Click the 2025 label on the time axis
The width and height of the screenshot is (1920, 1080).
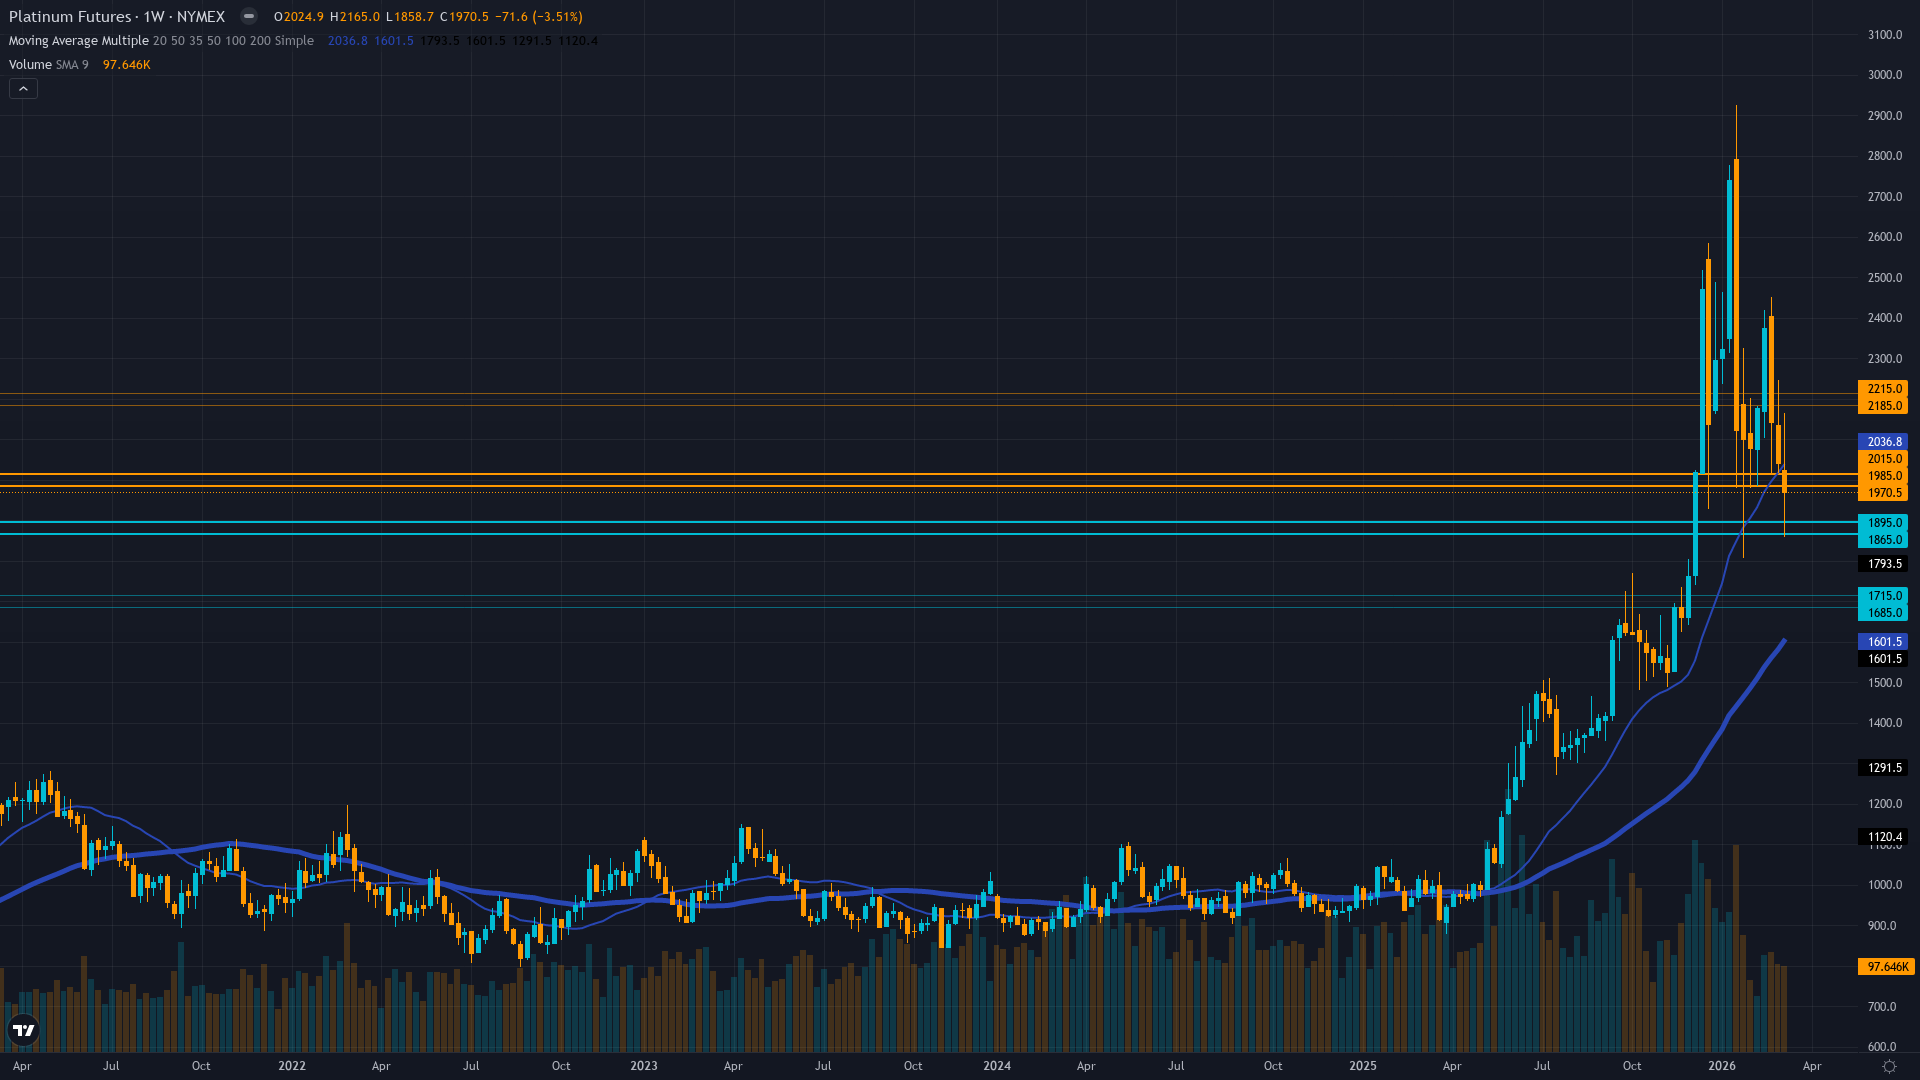[1363, 1066]
